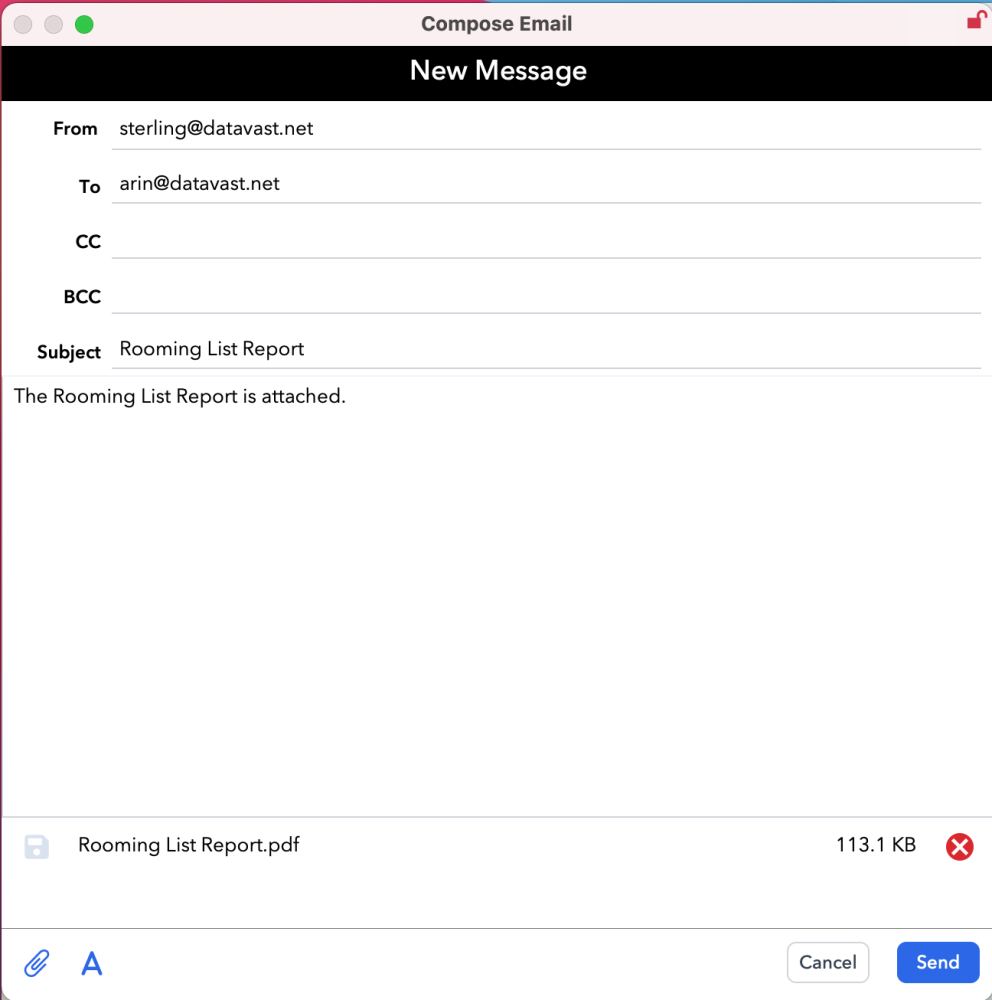Click the Compose Email title bar
Viewport: 992px width, 1000px height.
pos(496,23)
